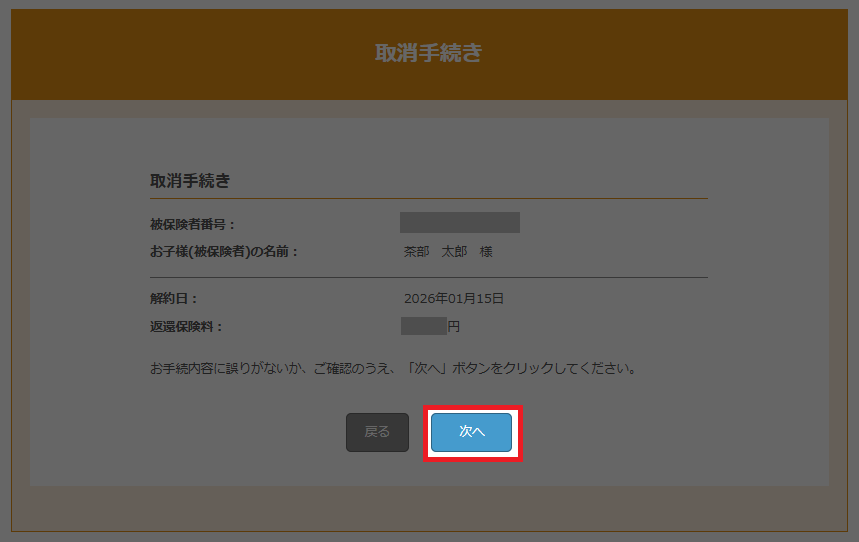This screenshot has width=859, height=542.
Task: Click the surname 茶部 in the name value
Action: click(416, 252)
